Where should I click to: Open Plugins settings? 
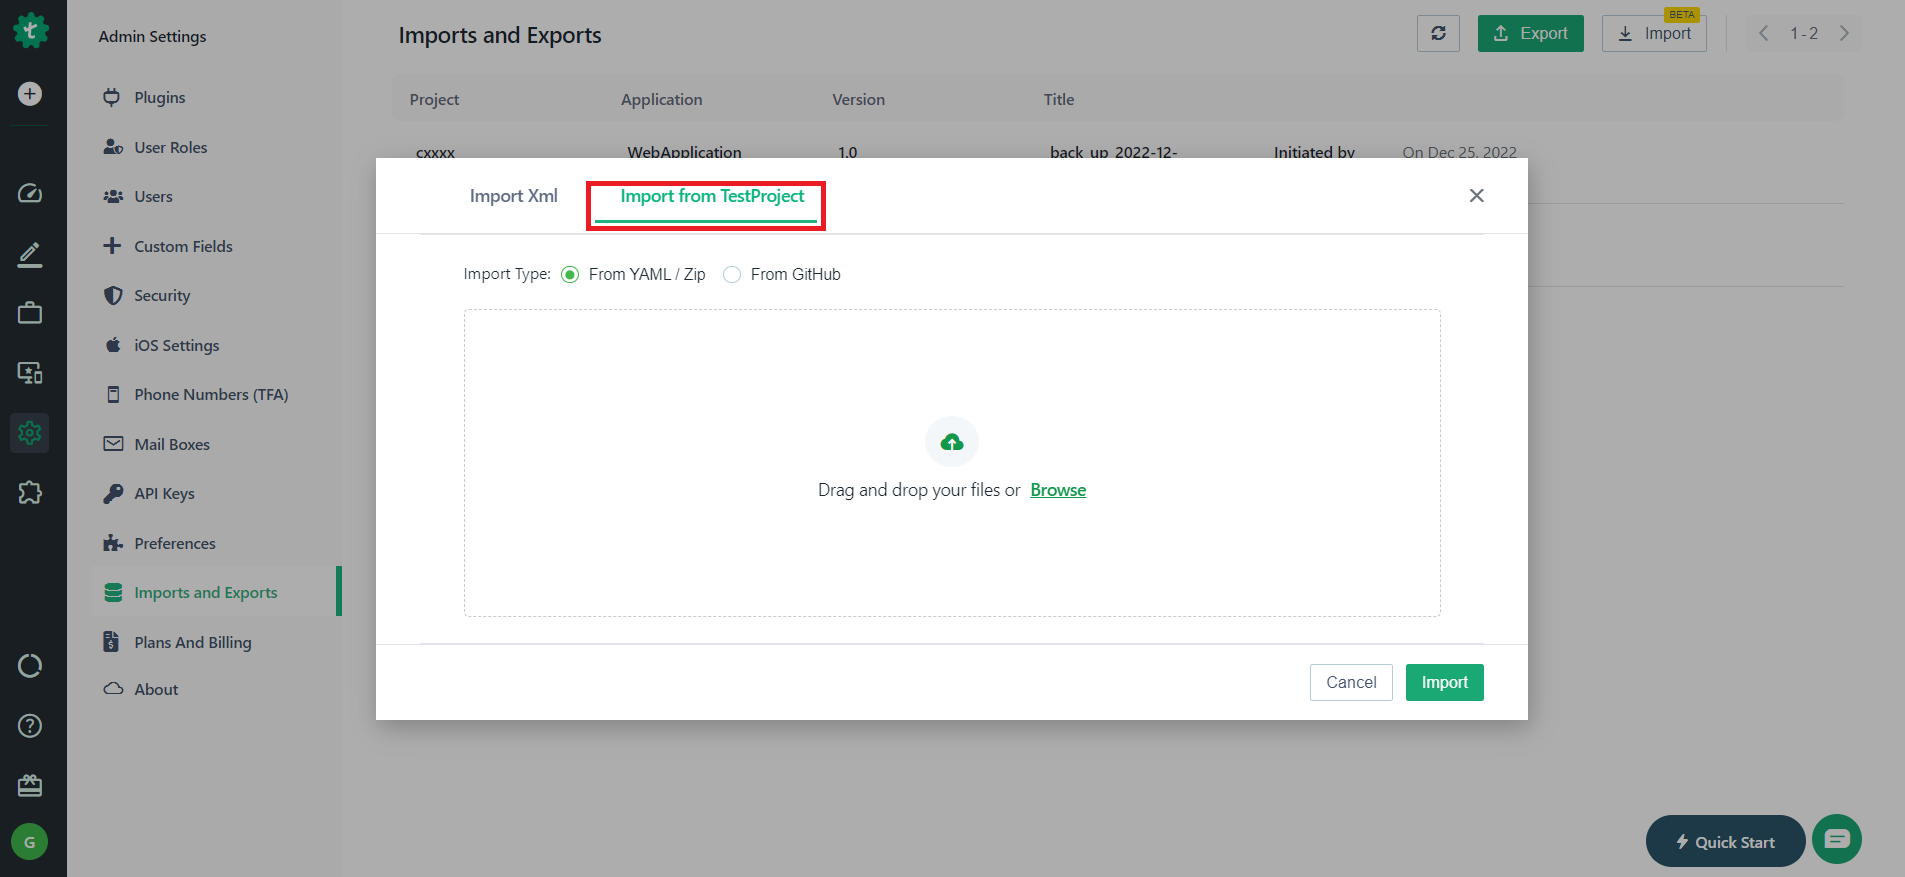click(160, 98)
